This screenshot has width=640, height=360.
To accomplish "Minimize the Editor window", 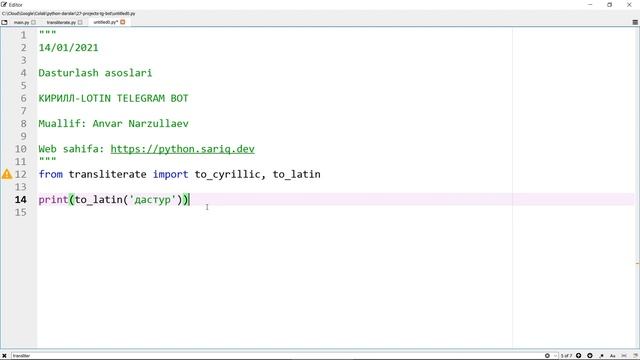I will (590, 4).
